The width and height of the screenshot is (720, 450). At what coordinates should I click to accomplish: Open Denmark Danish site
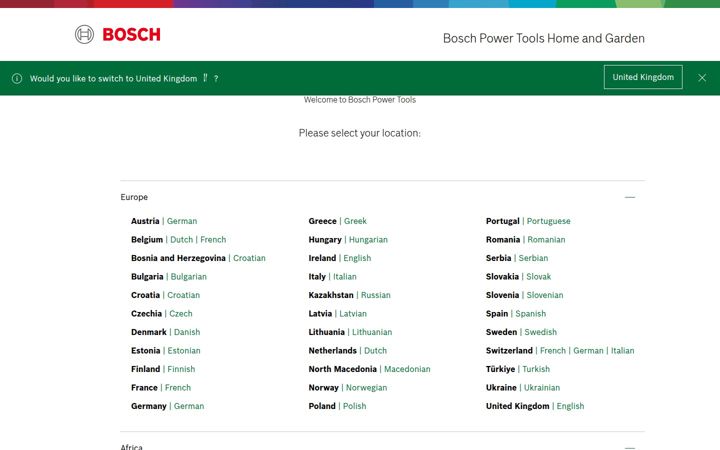(x=187, y=332)
